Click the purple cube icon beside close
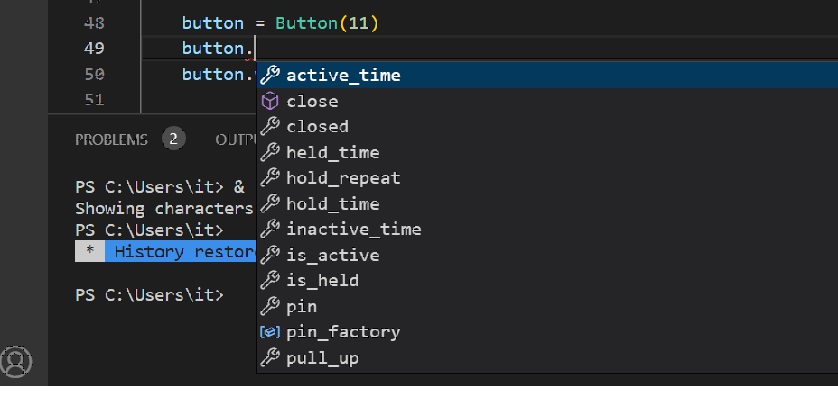 [x=270, y=101]
